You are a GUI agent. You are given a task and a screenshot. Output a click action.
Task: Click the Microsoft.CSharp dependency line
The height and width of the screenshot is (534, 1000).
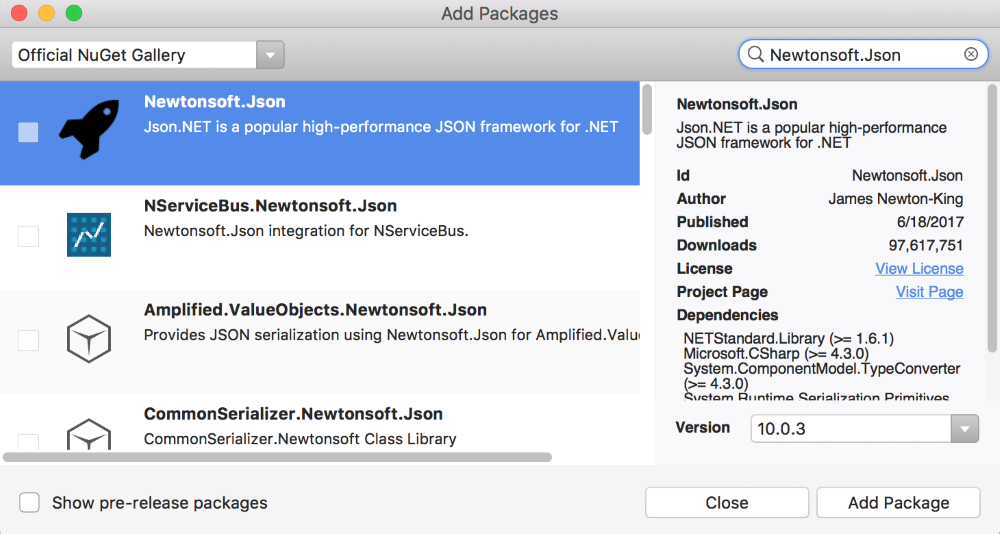click(x=776, y=353)
